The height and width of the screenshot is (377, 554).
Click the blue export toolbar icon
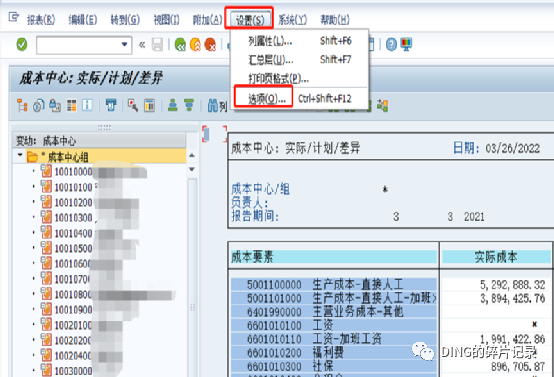[x=111, y=105]
